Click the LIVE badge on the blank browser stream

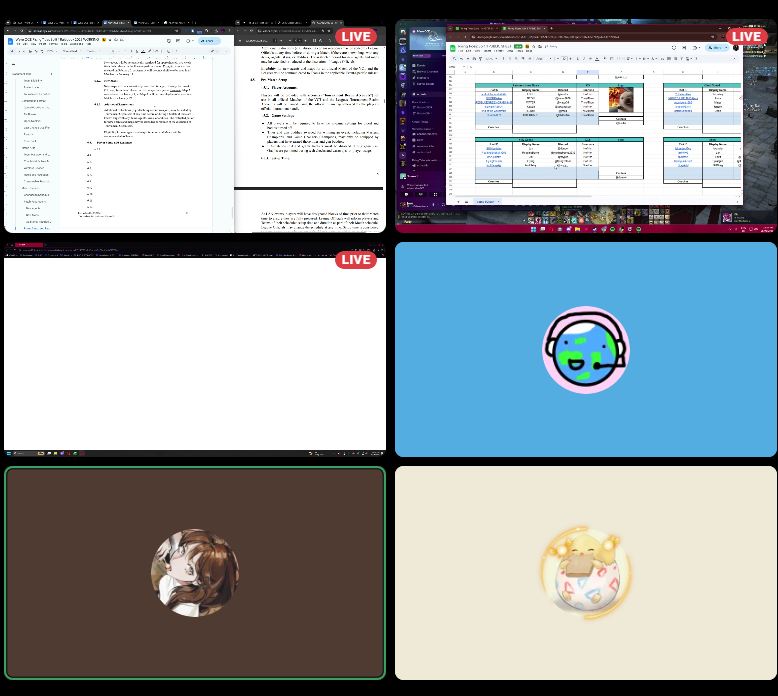(x=356, y=260)
